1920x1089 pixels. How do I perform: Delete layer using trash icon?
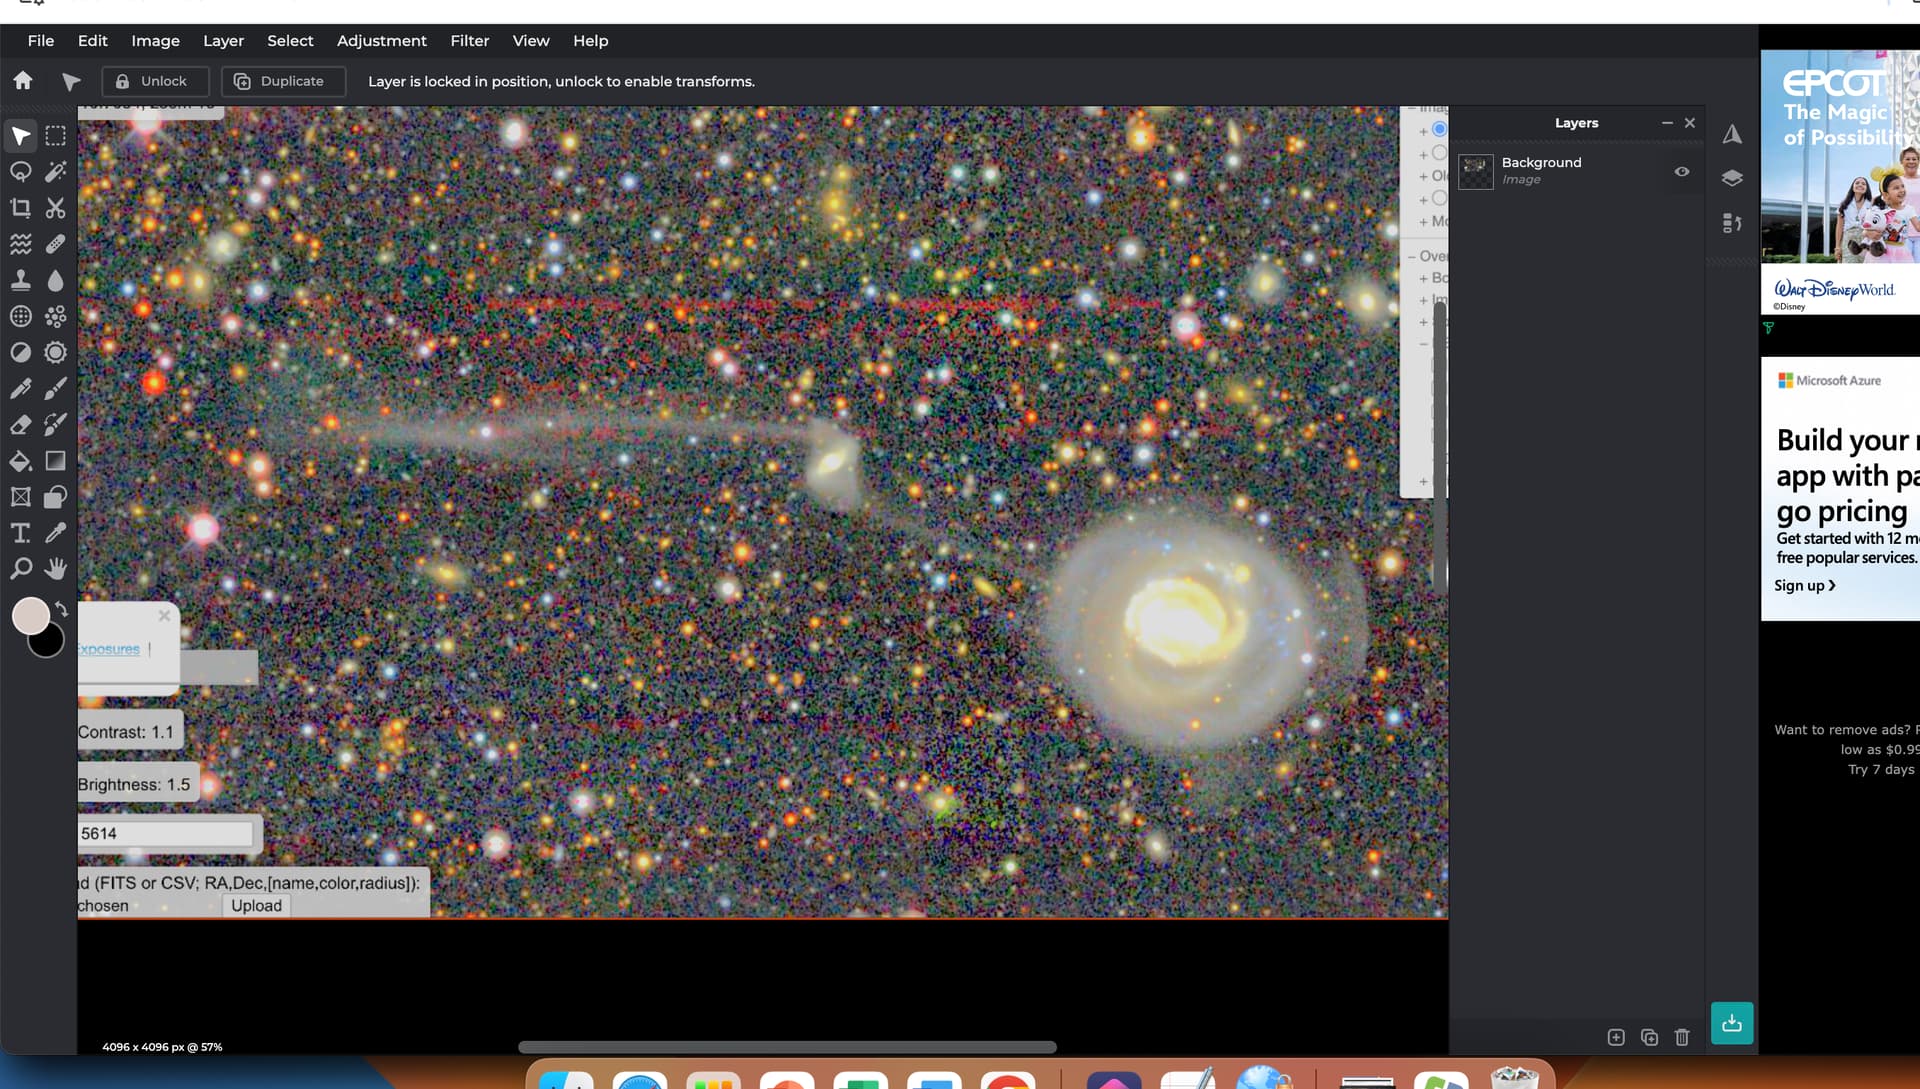coord(1682,1037)
